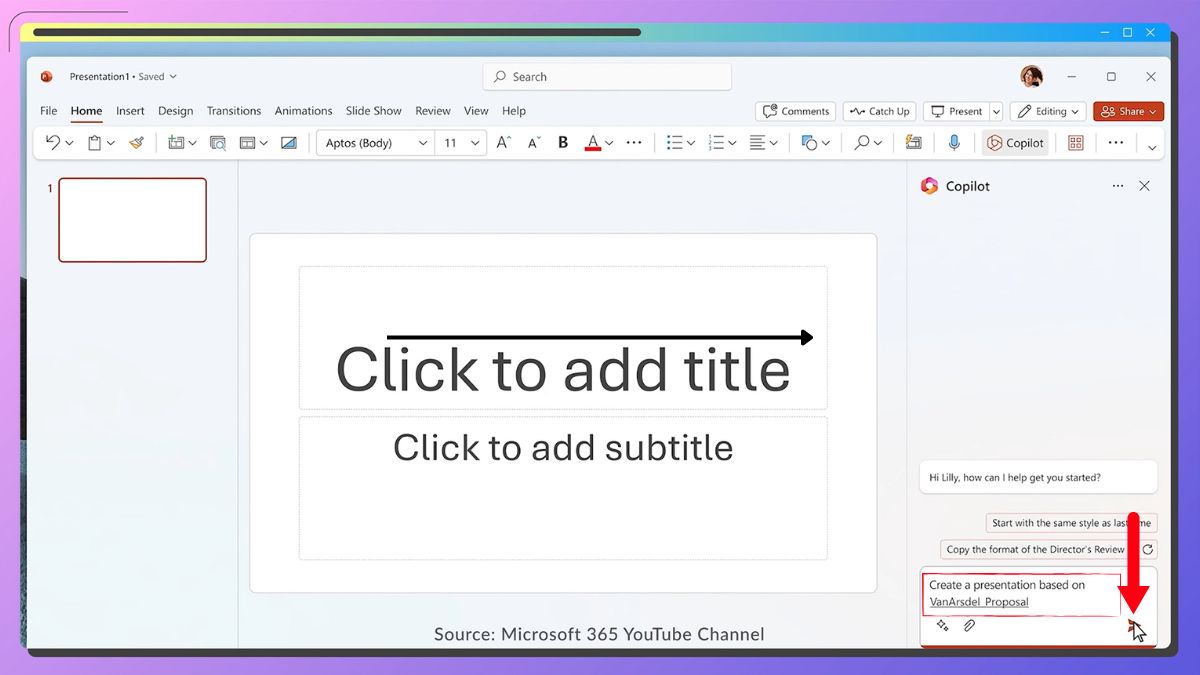Open the Insert ribbon tab
This screenshot has width=1200, height=675.
[130, 111]
